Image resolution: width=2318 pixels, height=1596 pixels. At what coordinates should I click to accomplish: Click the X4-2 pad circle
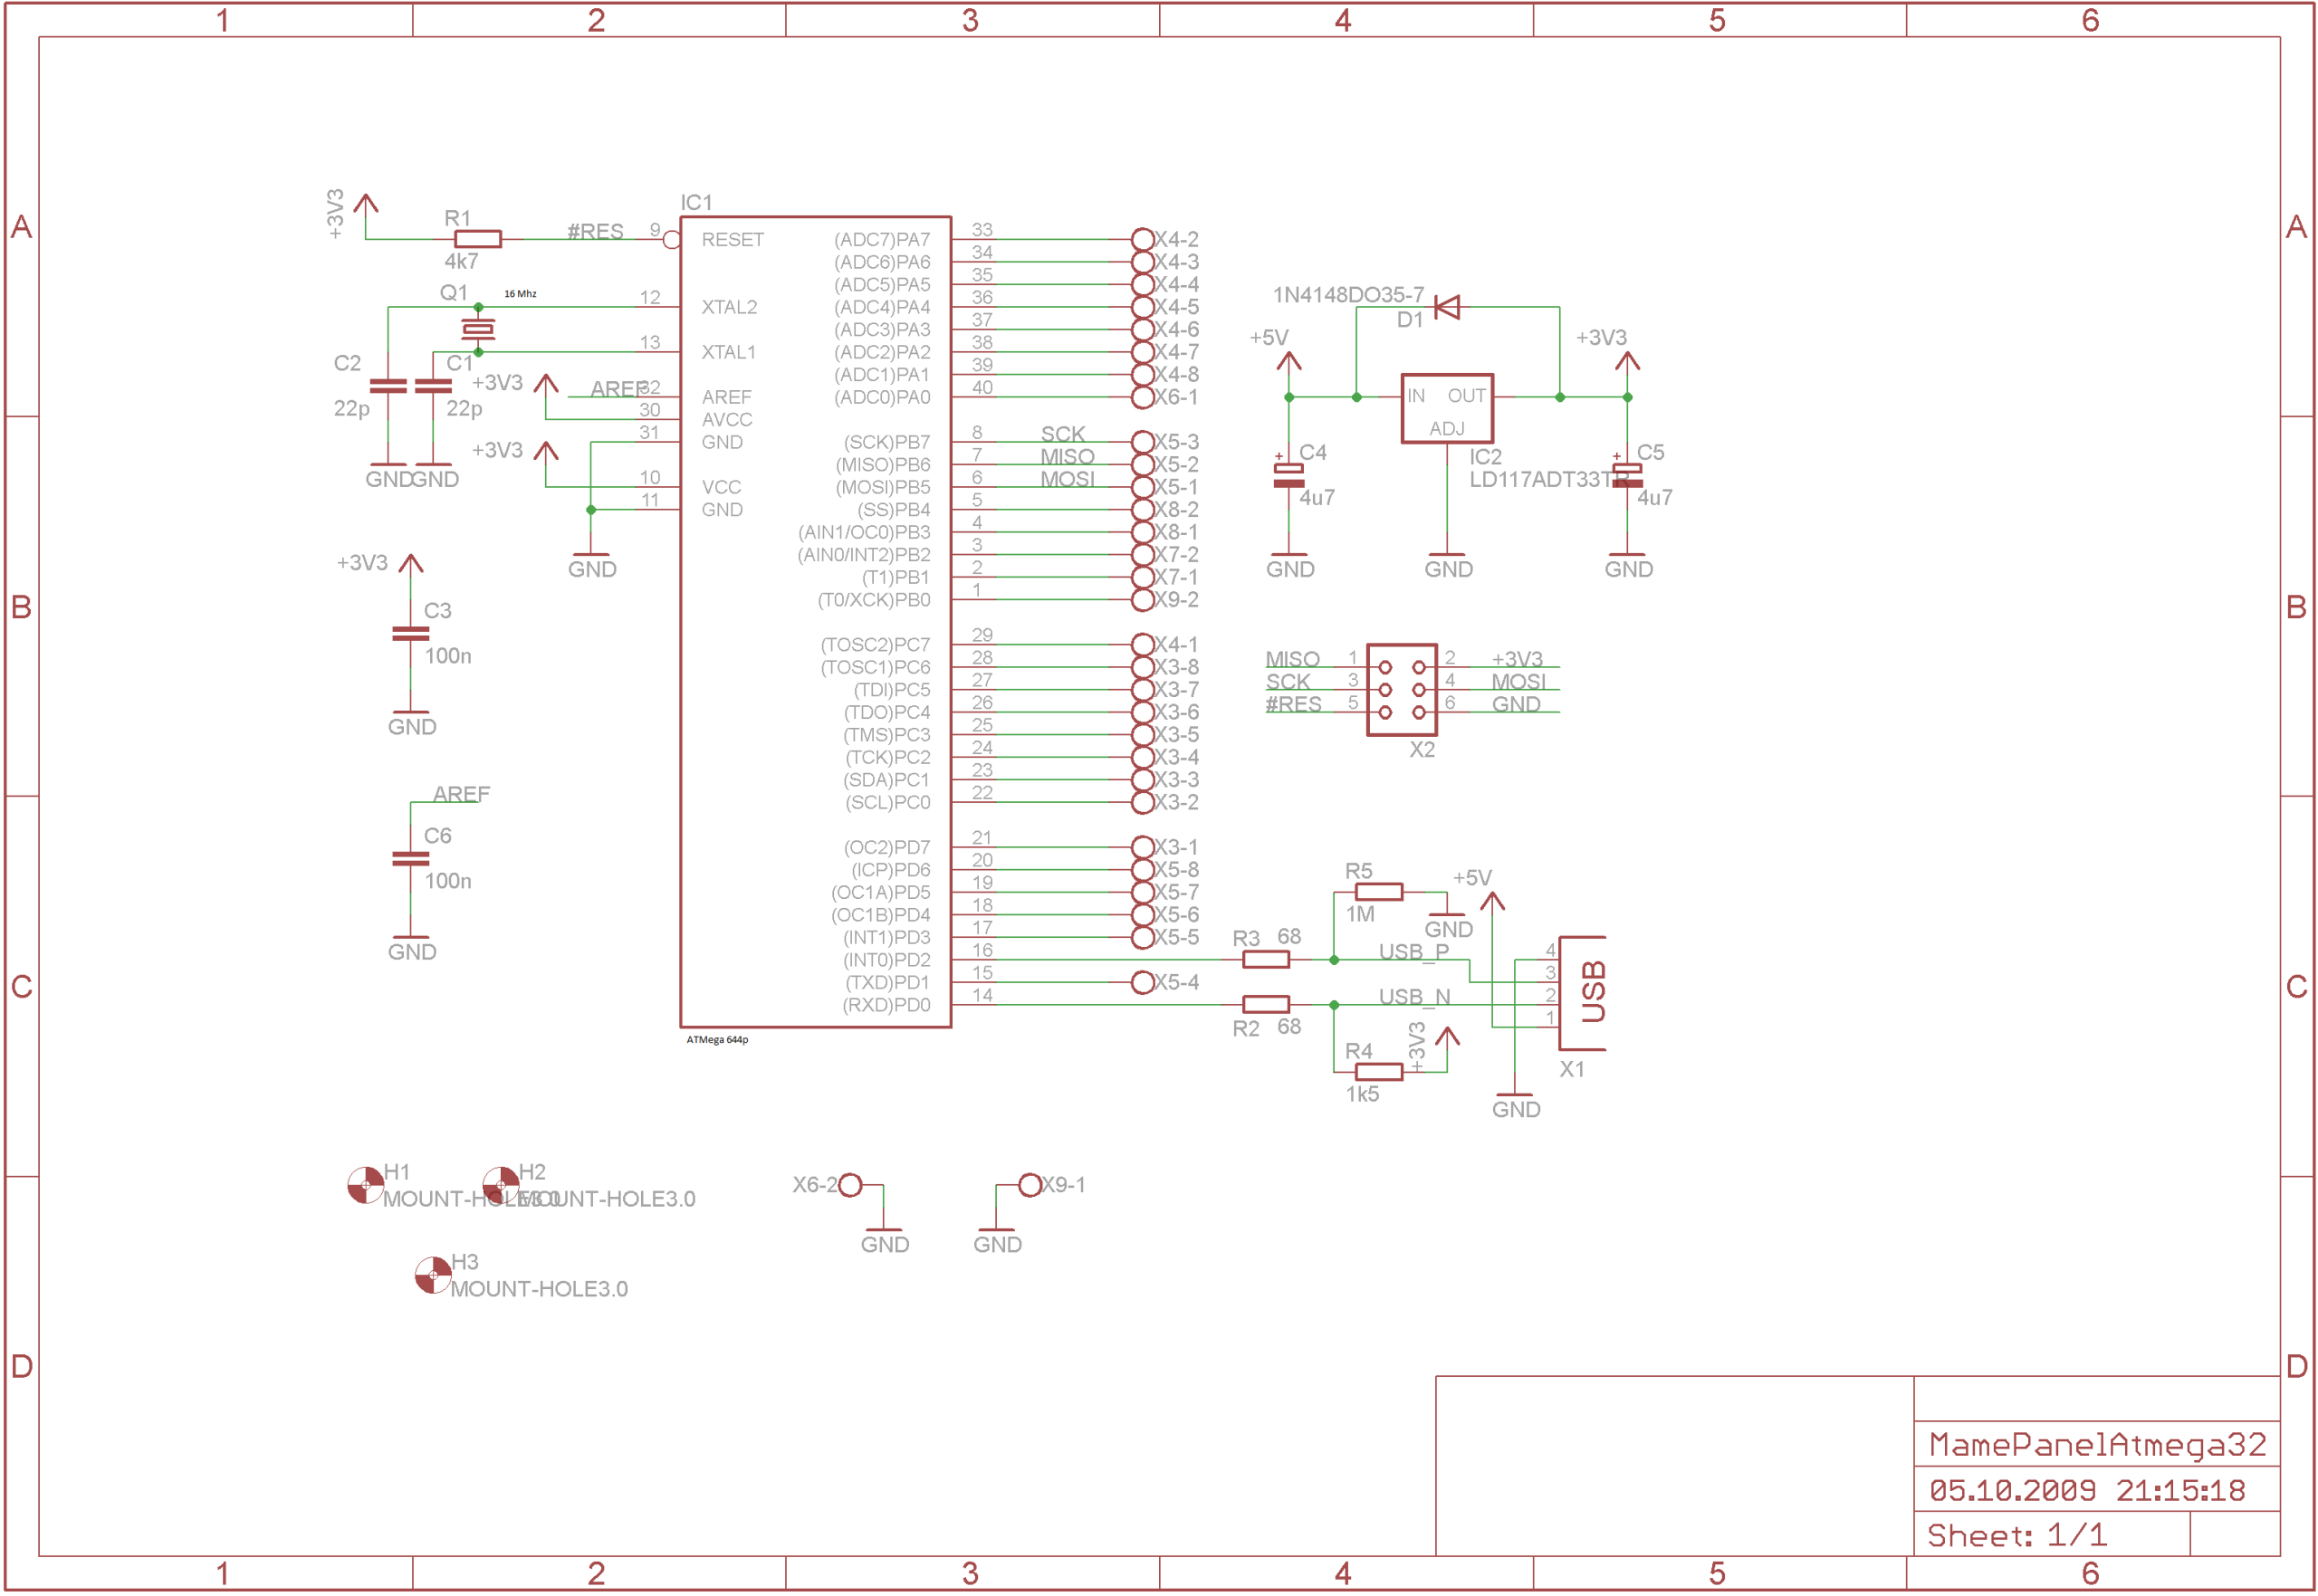click(1142, 239)
